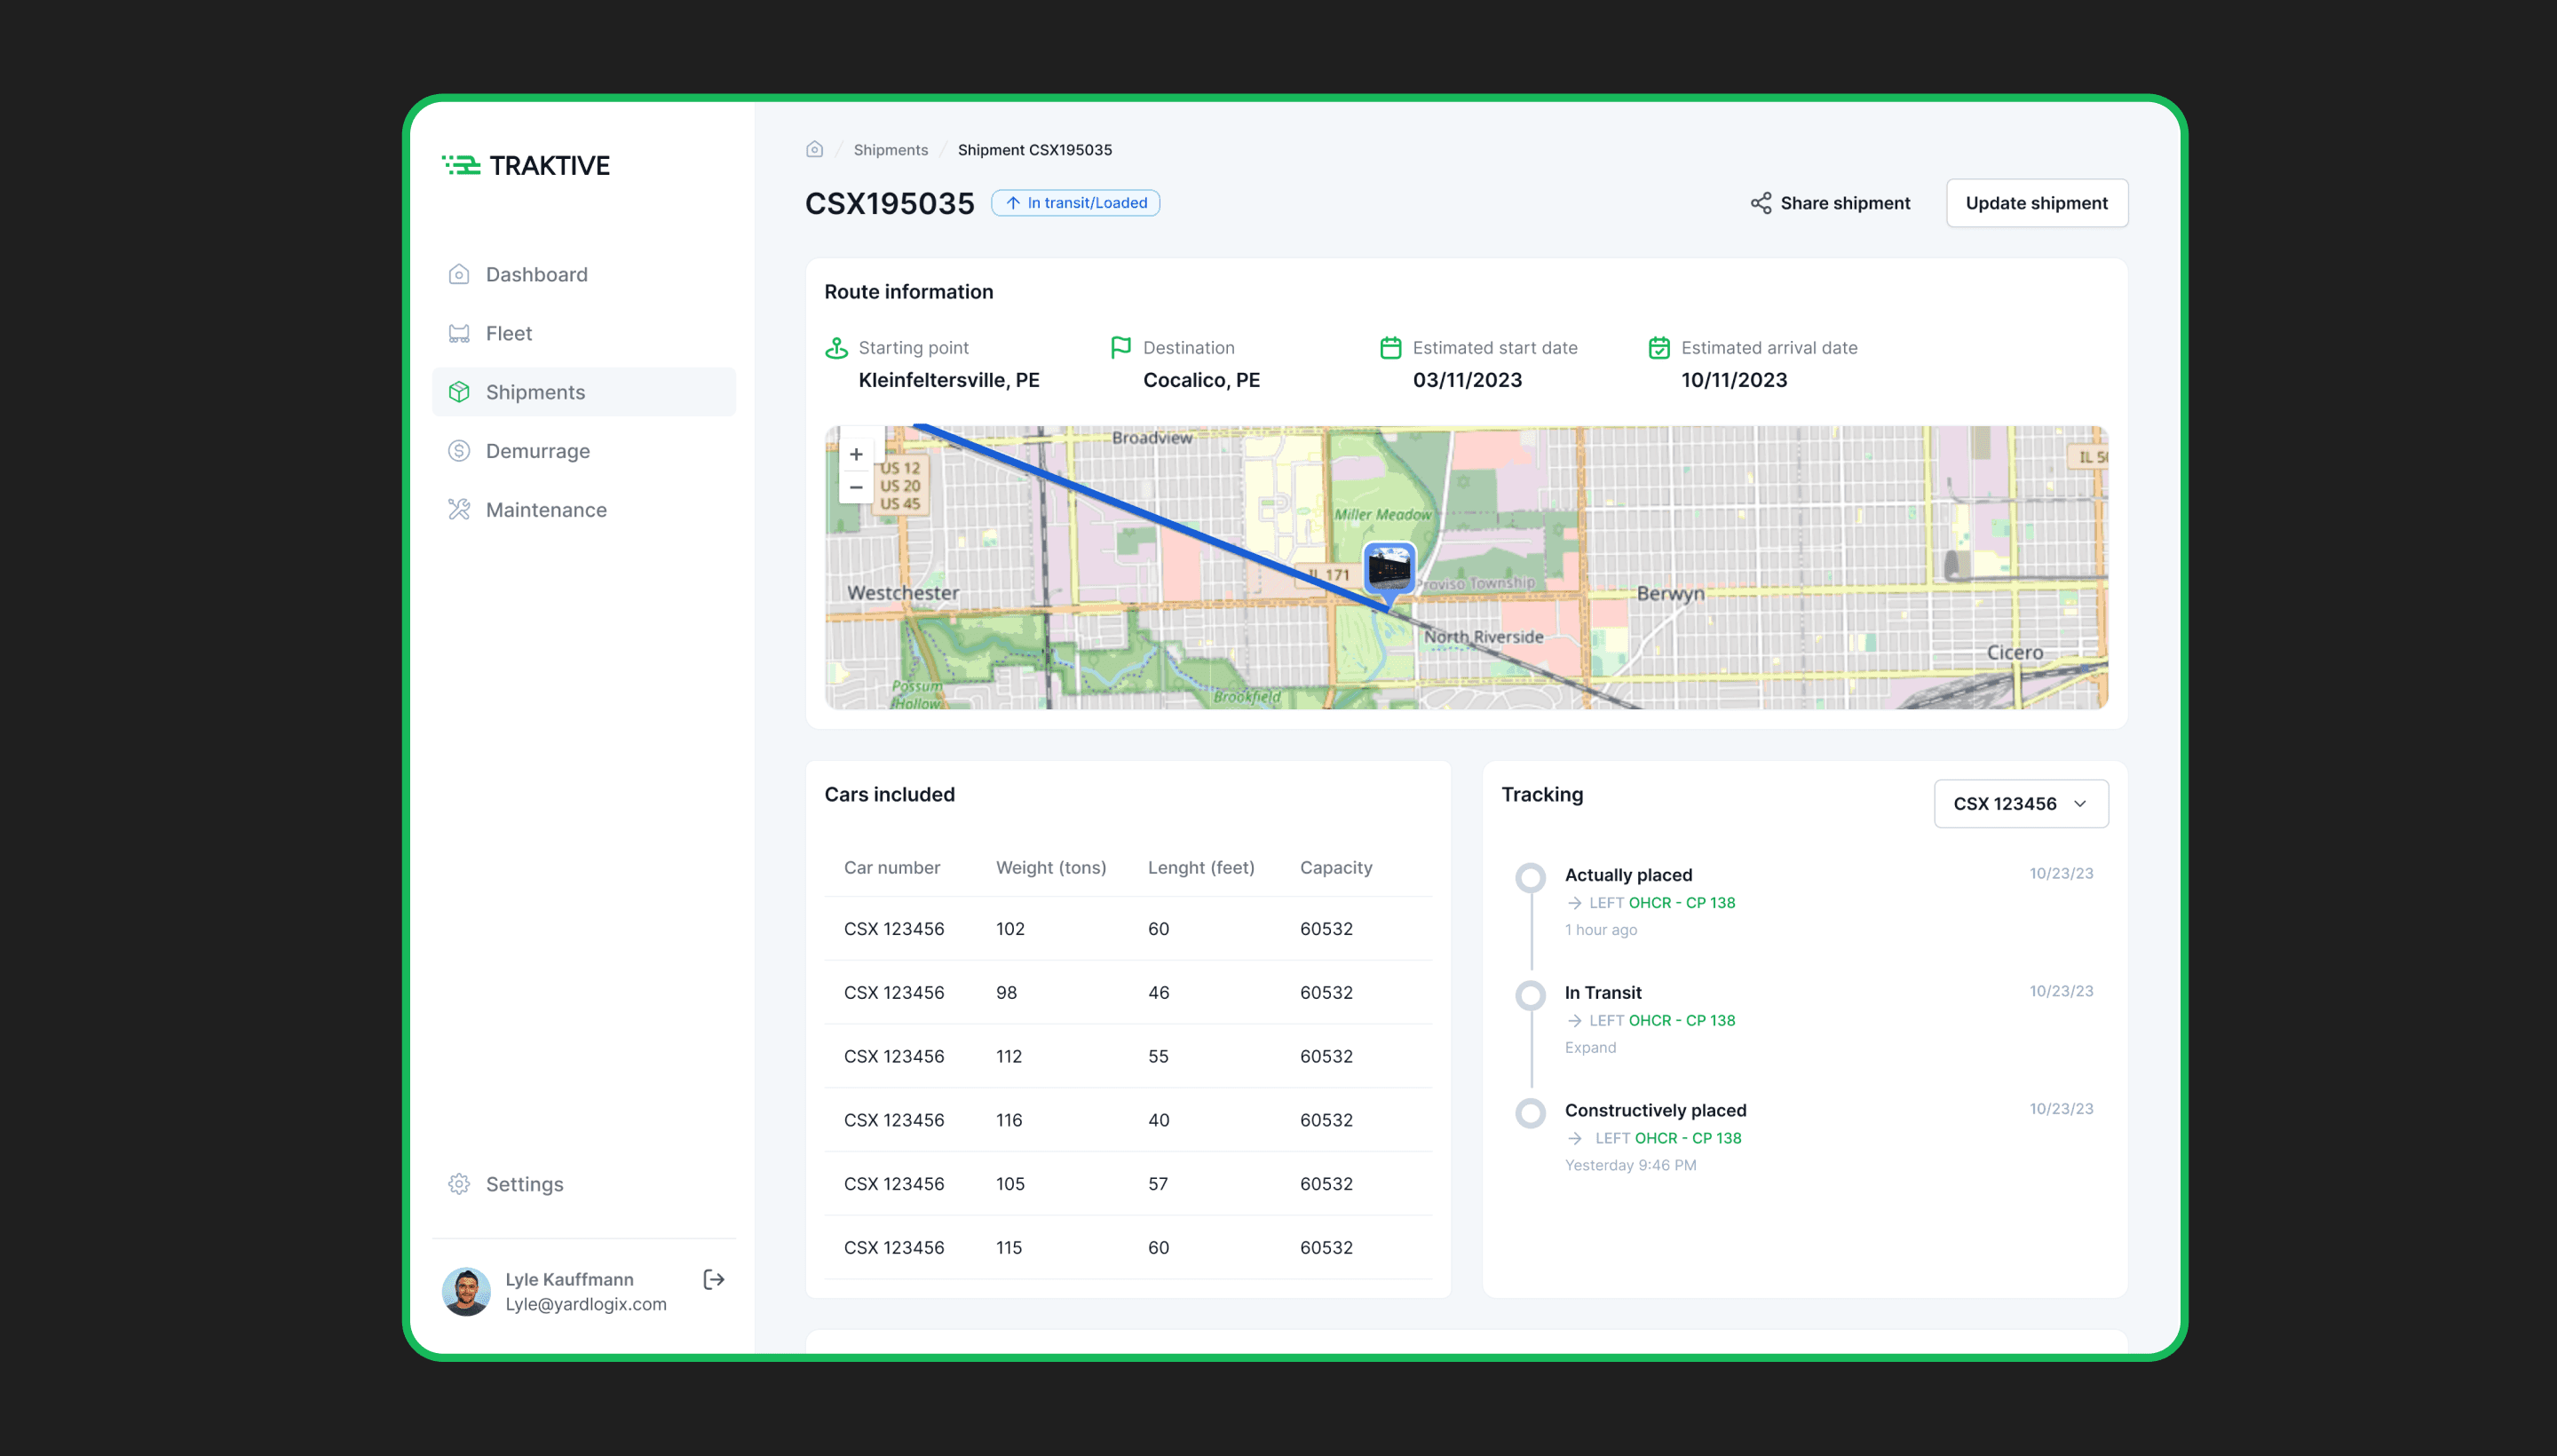
Task: Select the In Transit tracking step circle
Action: pyautogui.click(x=1530, y=995)
